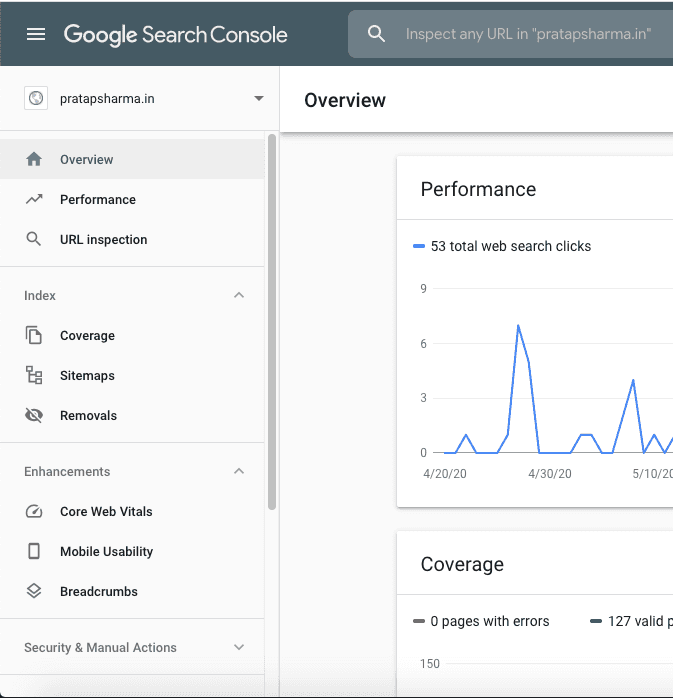Viewport: 673px width, 698px height.
Task: Click the Breadcrumbs layers icon
Action: (x=34, y=591)
